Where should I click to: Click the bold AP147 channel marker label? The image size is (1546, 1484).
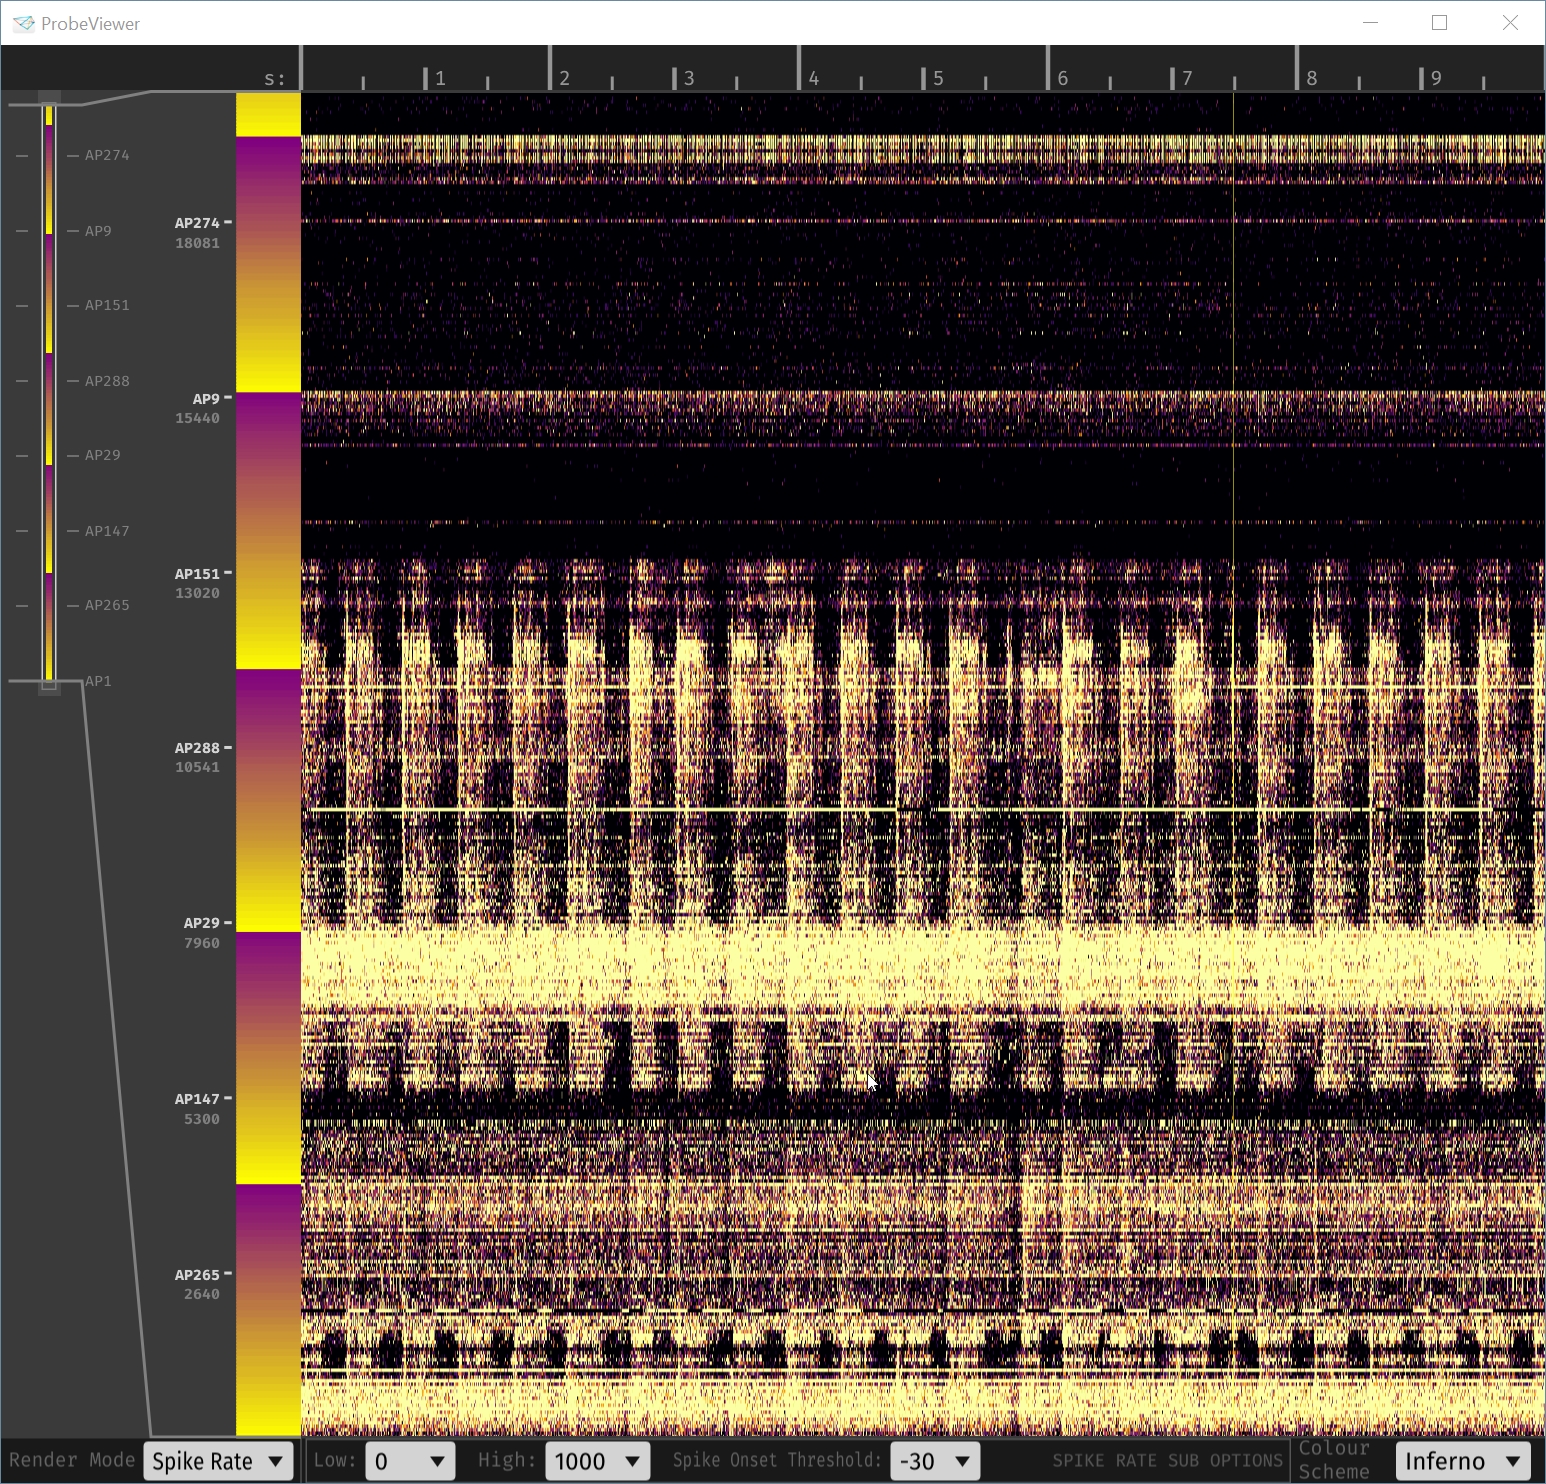coord(197,1099)
